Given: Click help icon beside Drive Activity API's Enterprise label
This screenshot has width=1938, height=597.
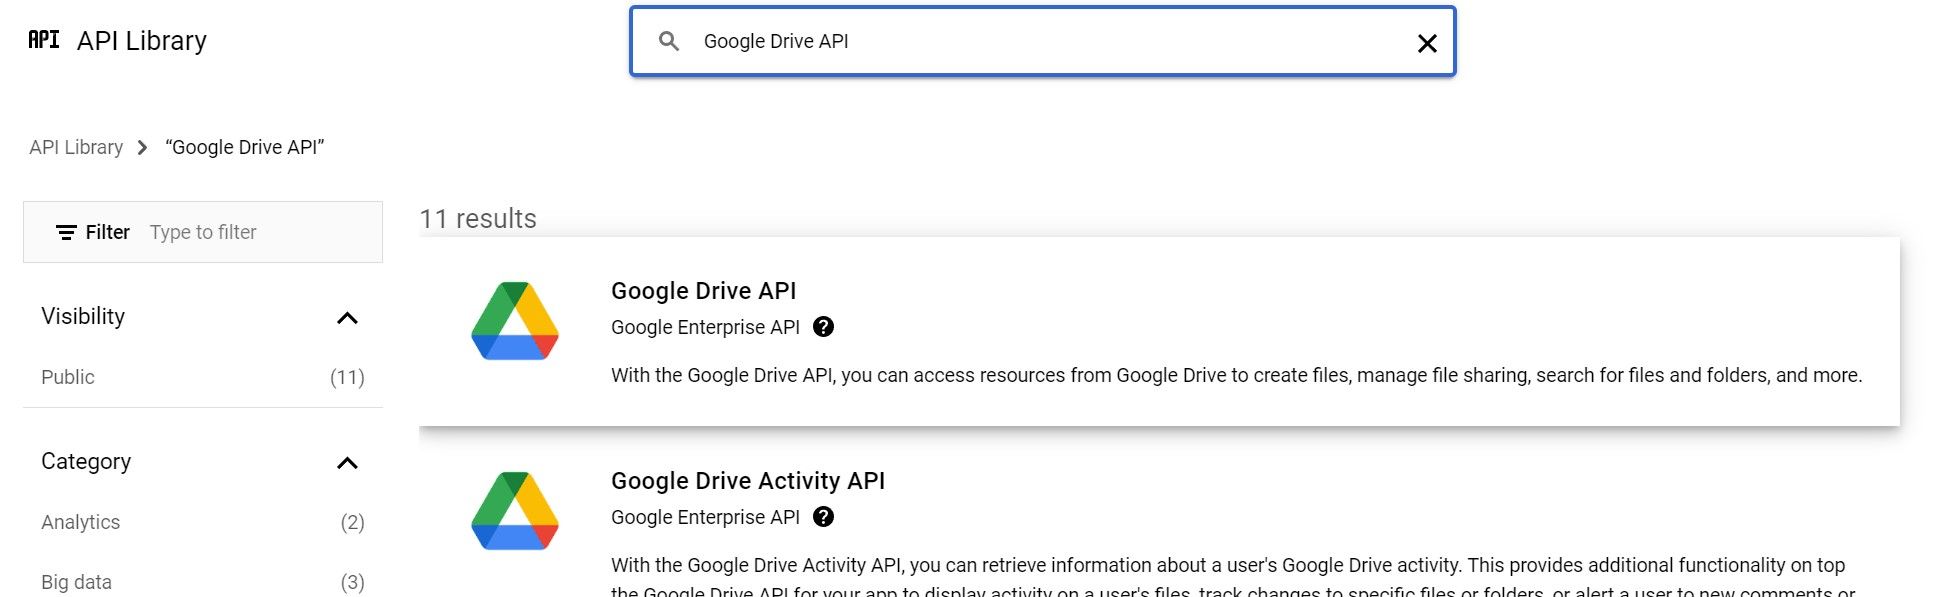Looking at the screenshot, I should (823, 517).
